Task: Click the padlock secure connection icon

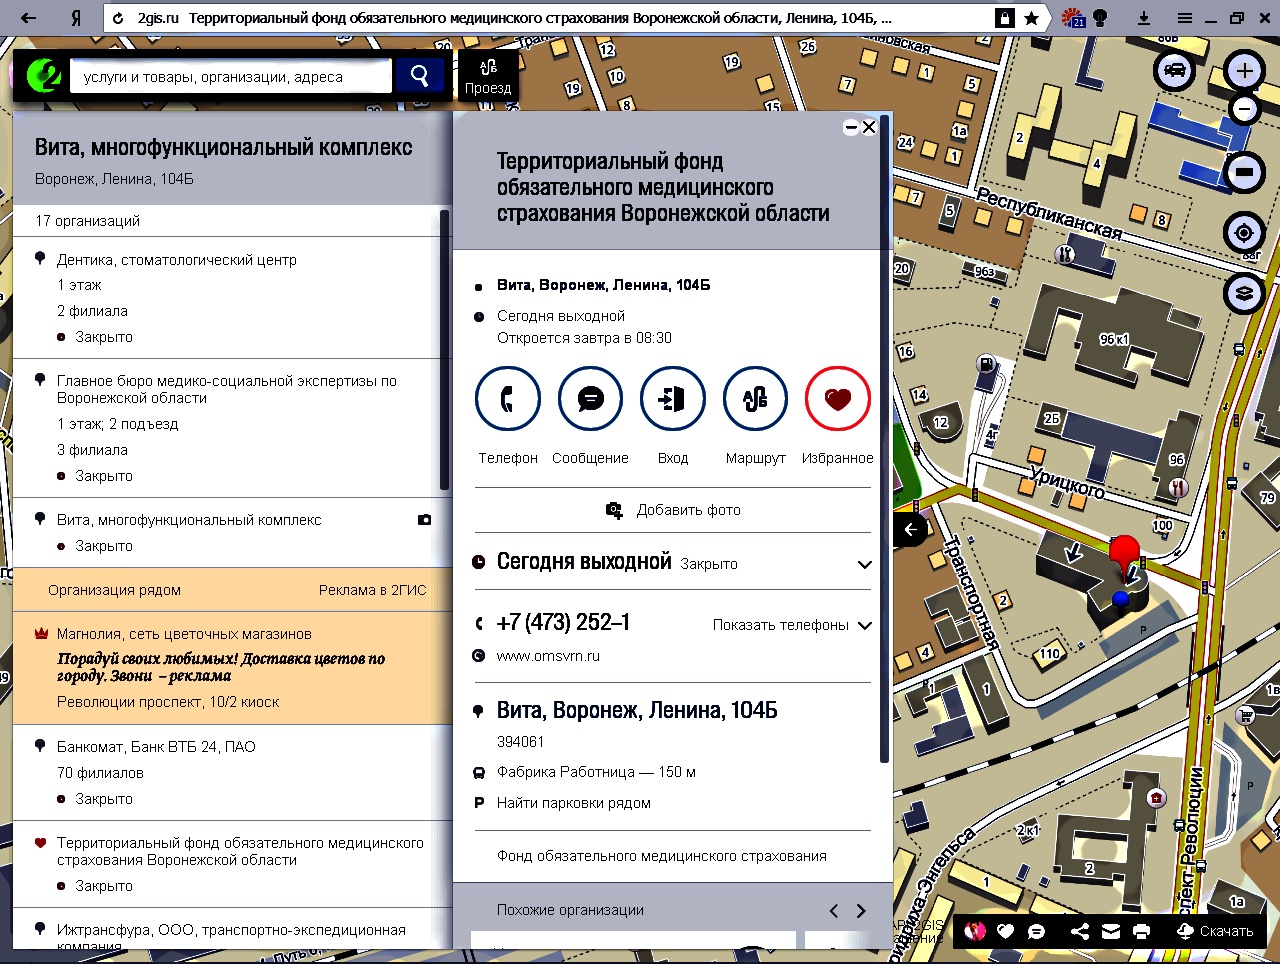Action: tap(1004, 18)
